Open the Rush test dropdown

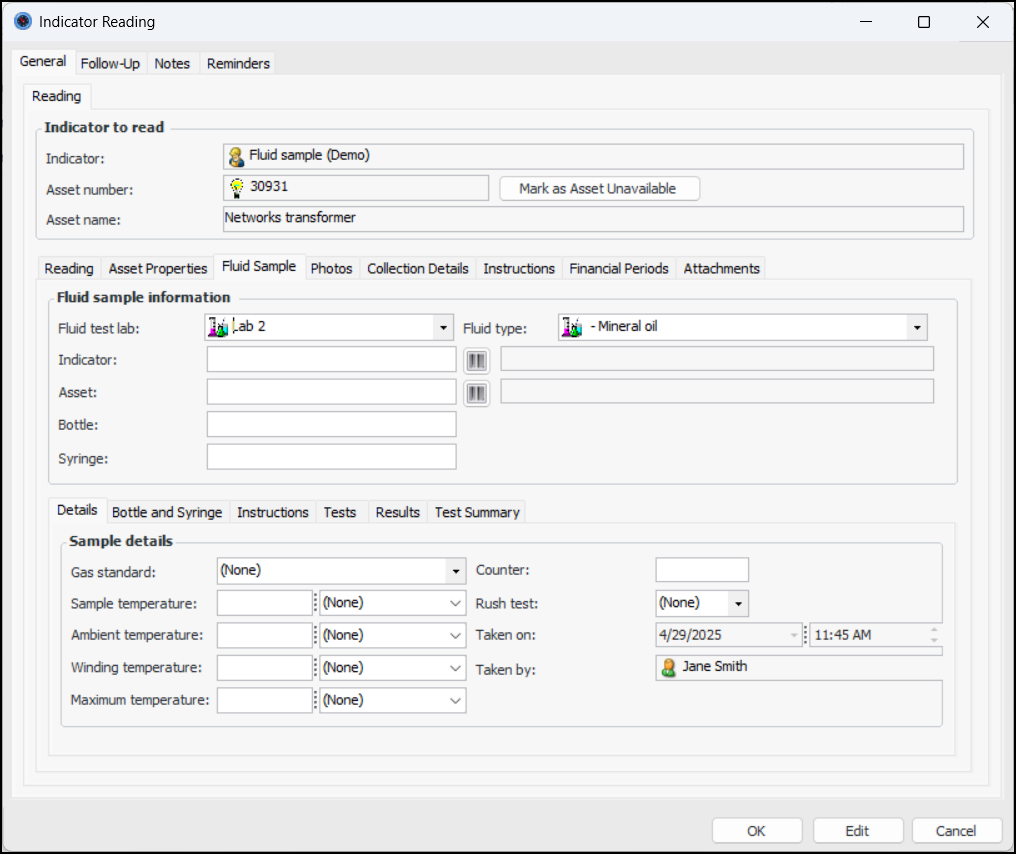pos(738,604)
